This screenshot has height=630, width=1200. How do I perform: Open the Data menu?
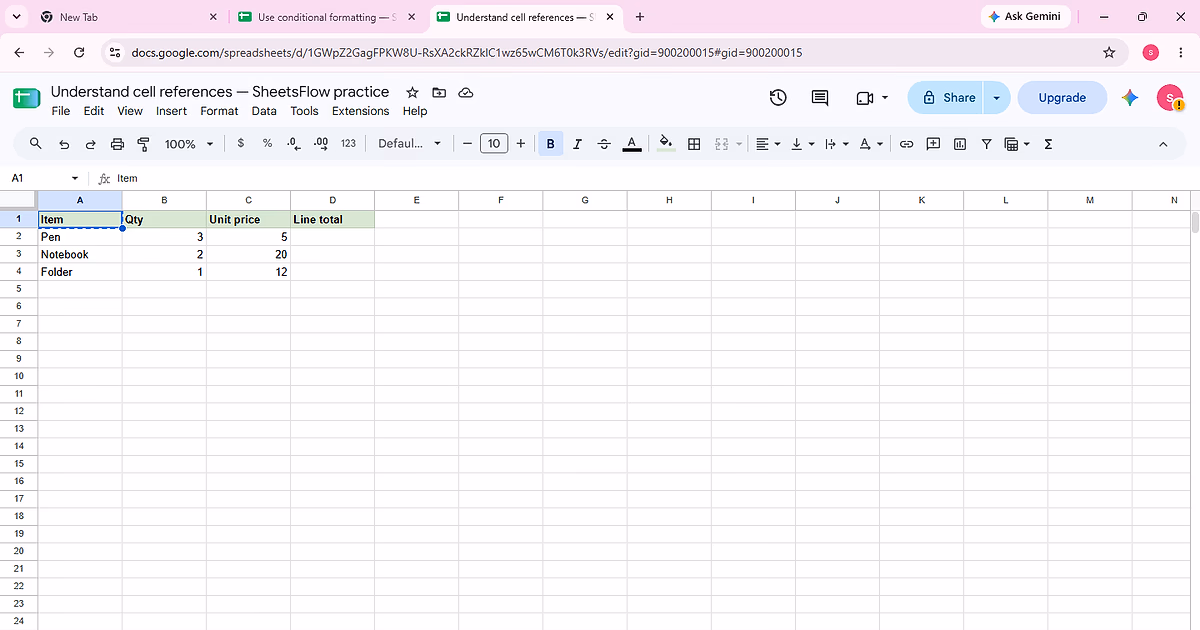point(264,111)
